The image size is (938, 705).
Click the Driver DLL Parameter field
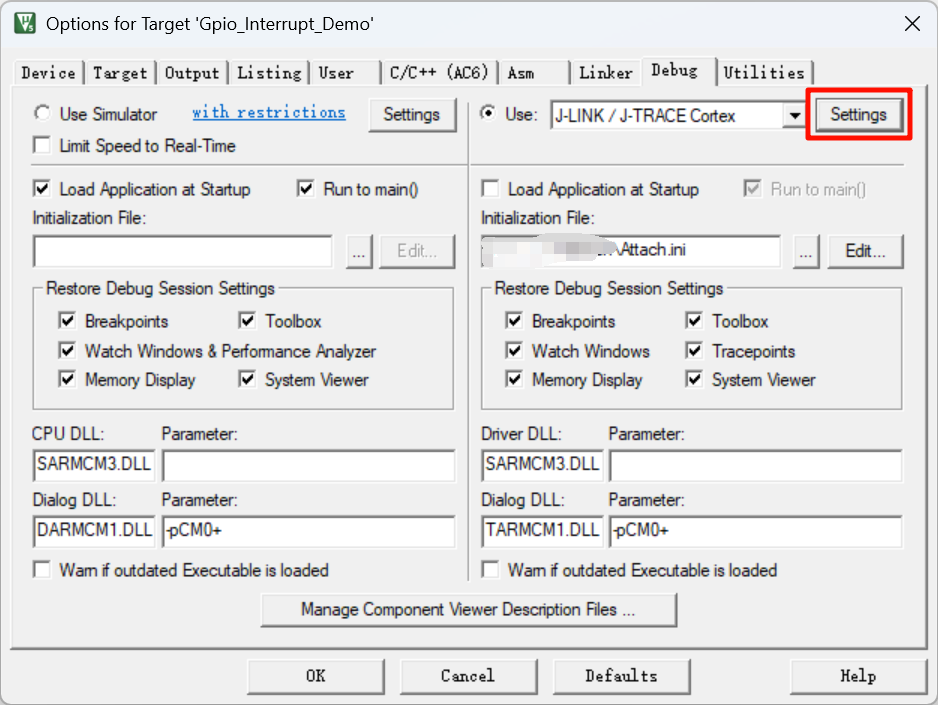[756, 465]
